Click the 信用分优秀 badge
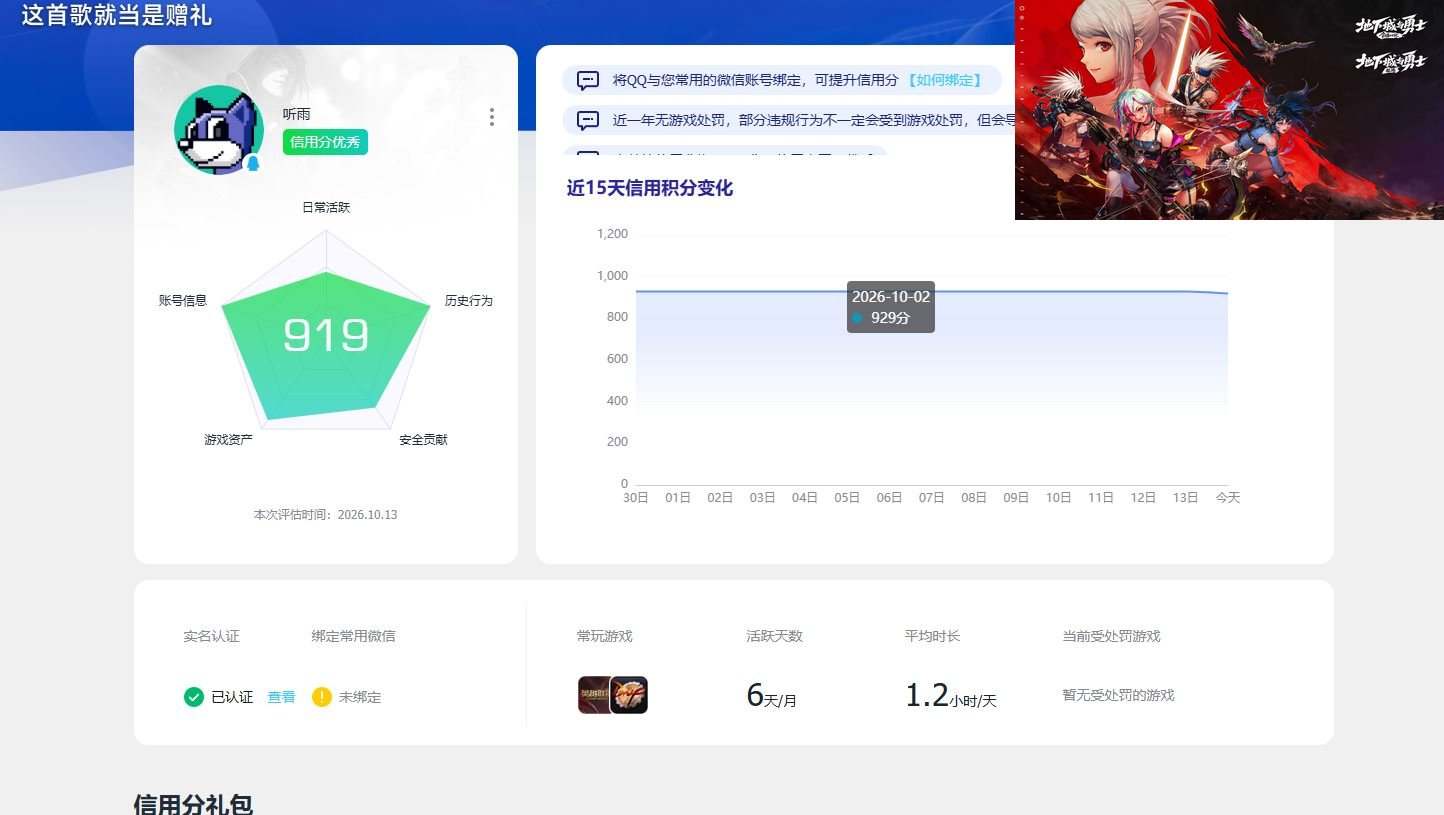Viewport: 1444px width, 815px height. pos(325,142)
